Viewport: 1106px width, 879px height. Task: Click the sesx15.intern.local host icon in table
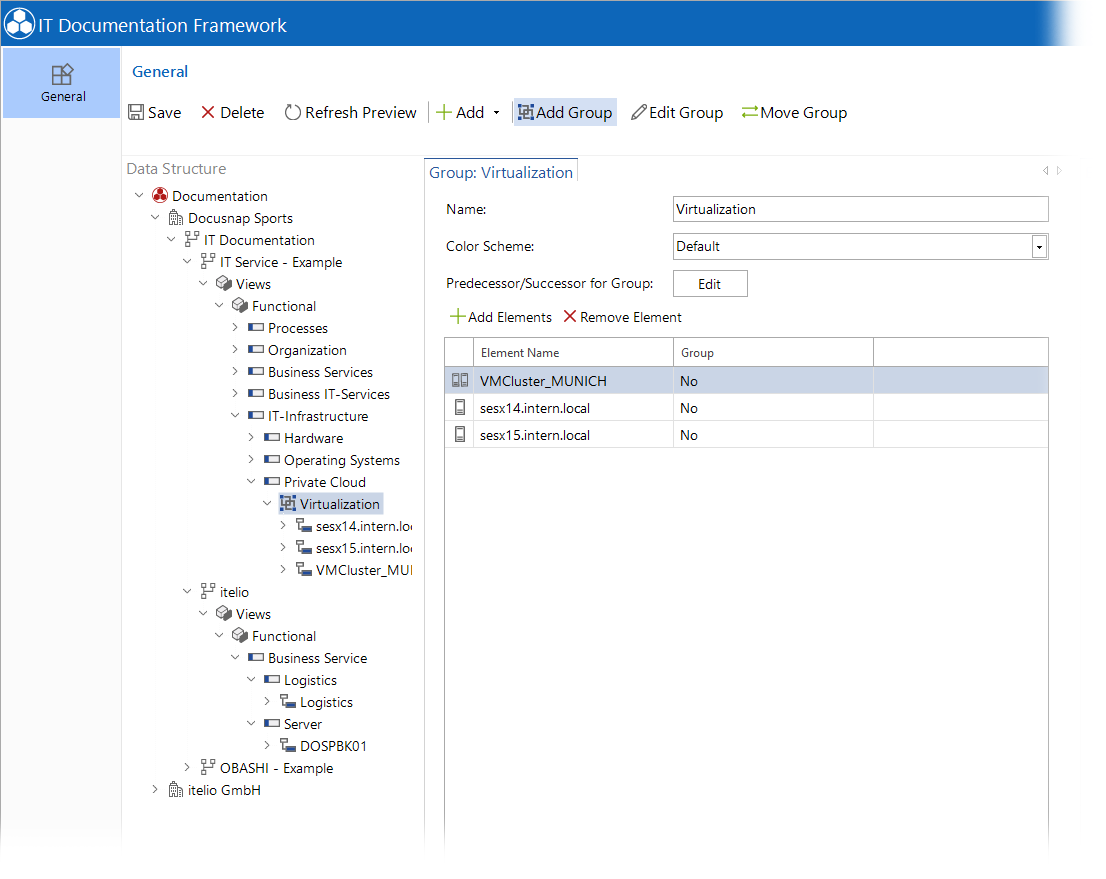tap(460, 435)
